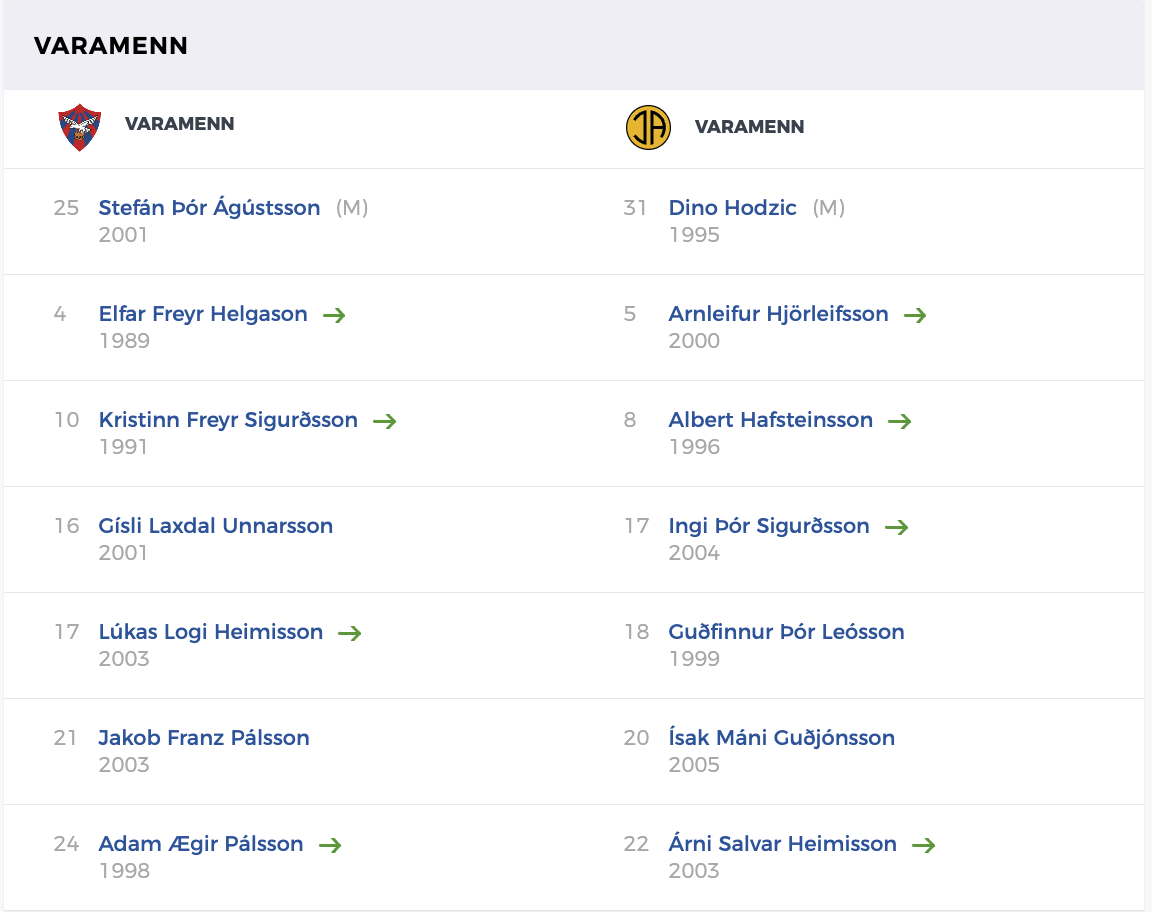Open Stefán Þór Ágústsson player profile
Viewport: 1152px width, 912px height.
coord(209,208)
